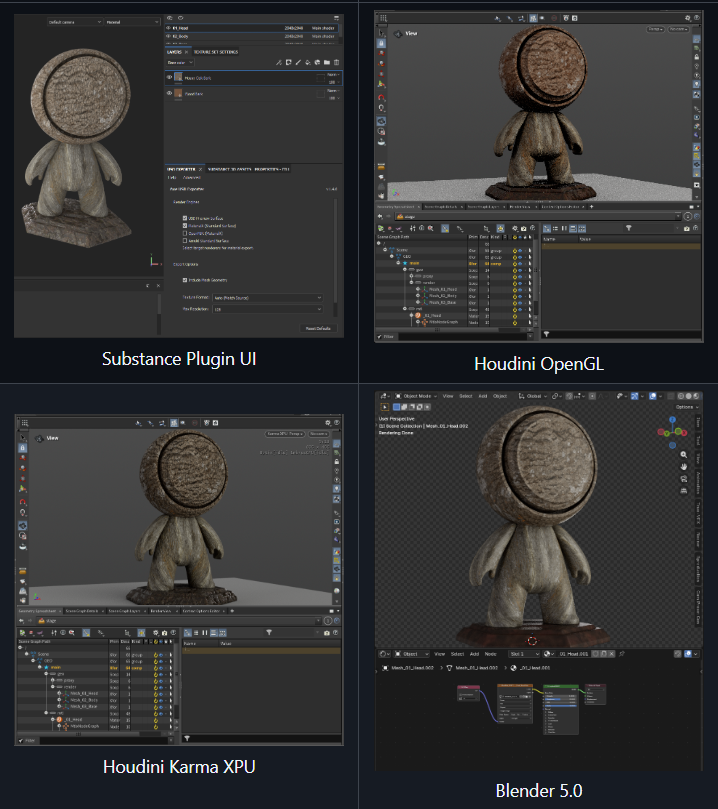
Task: Click the add fill layer bucket icon in Substance
Action: point(308,62)
